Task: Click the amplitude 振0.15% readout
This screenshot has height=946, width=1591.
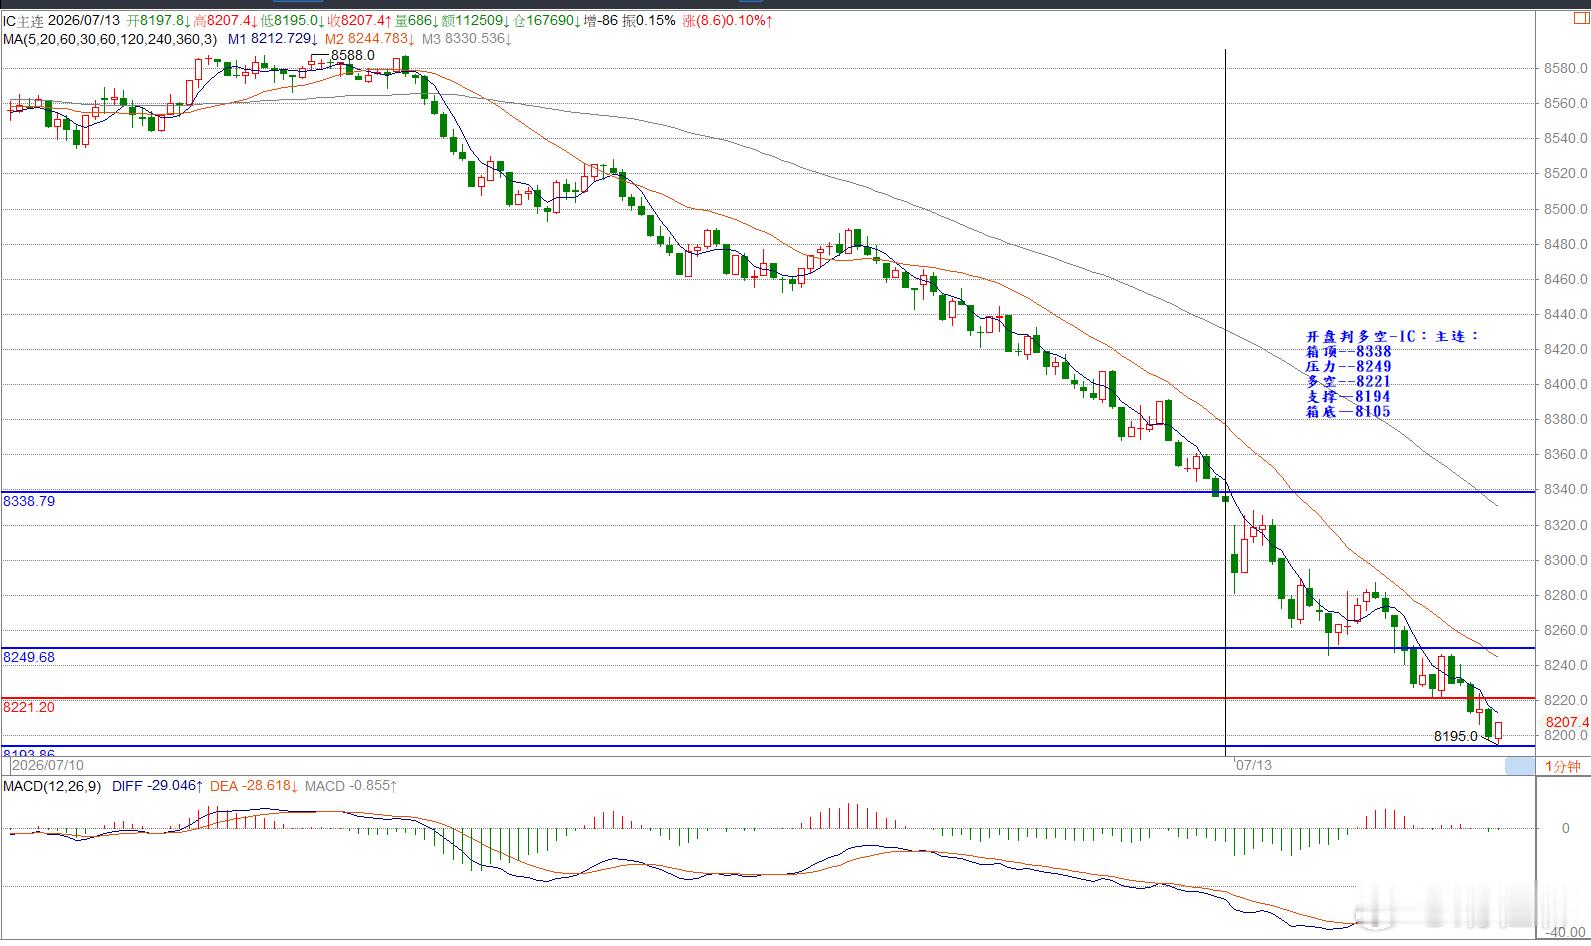Action: click(x=650, y=21)
